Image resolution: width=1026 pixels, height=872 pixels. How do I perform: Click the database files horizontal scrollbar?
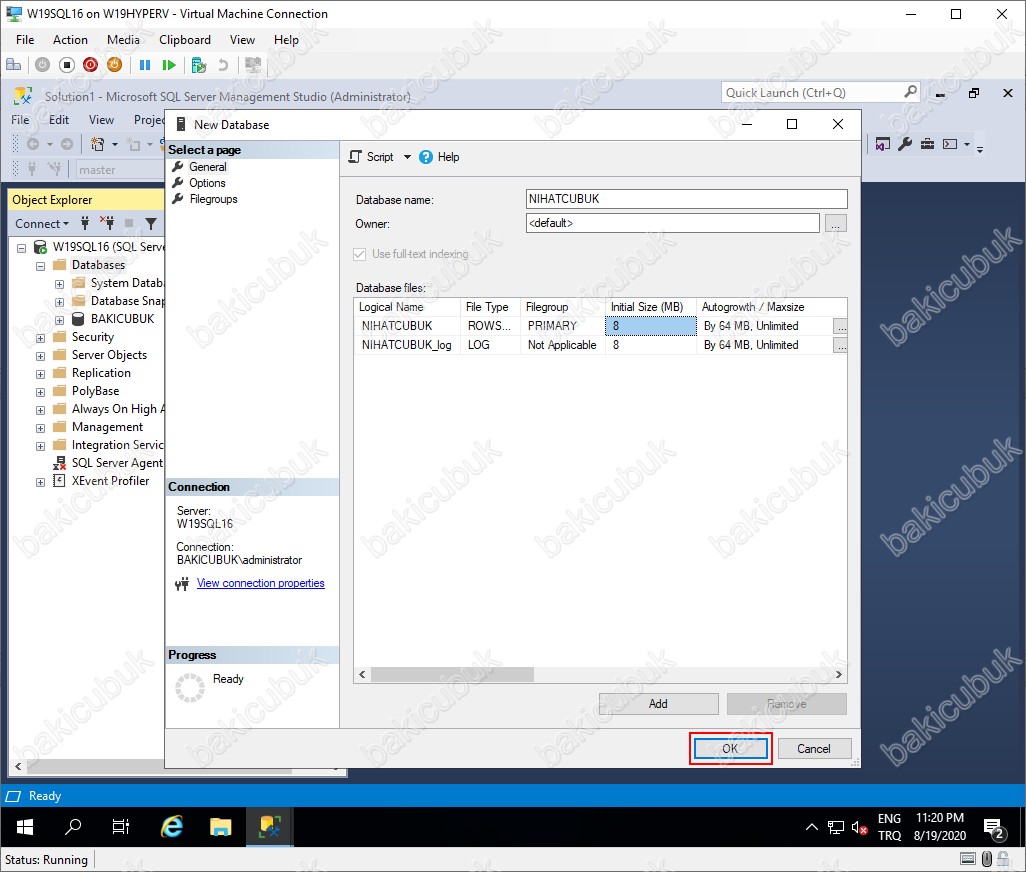(x=453, y=674)
